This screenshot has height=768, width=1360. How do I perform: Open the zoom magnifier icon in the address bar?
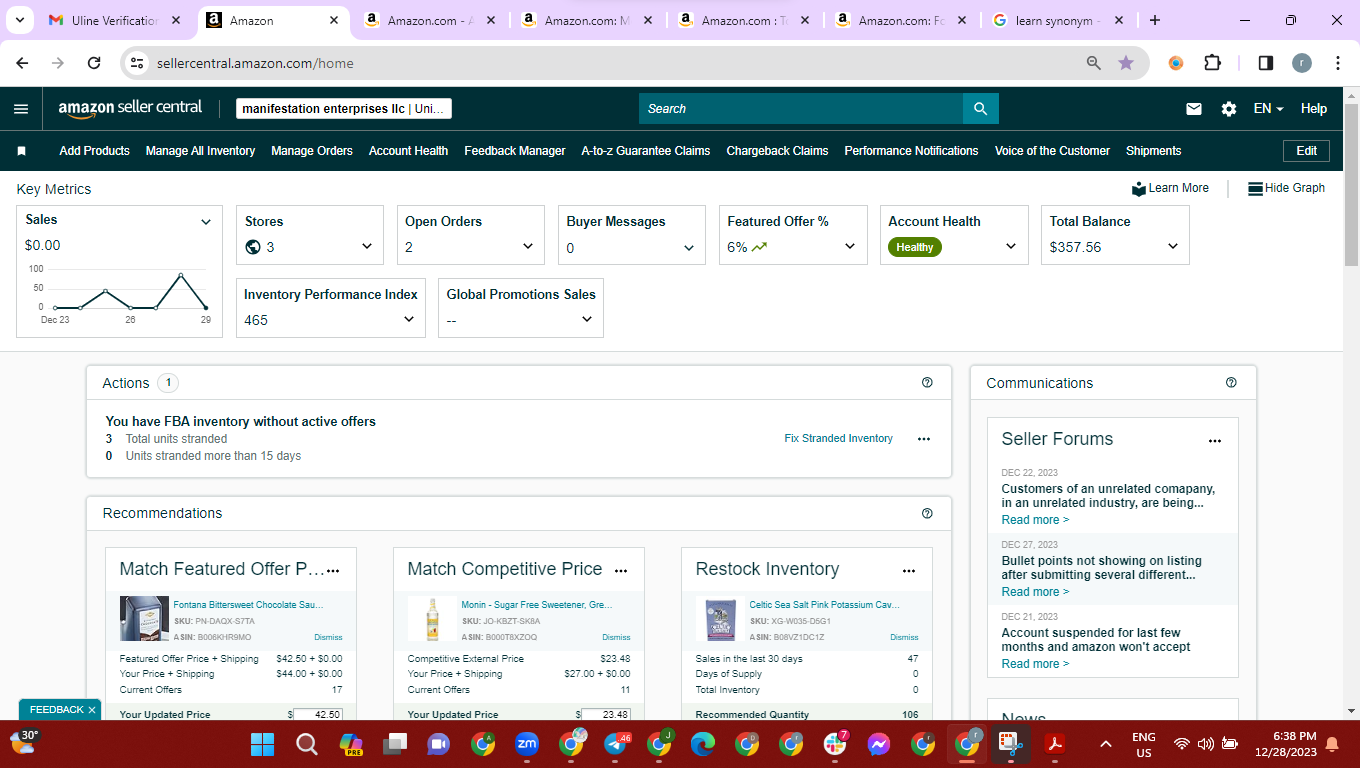(x=1094, y=63)
